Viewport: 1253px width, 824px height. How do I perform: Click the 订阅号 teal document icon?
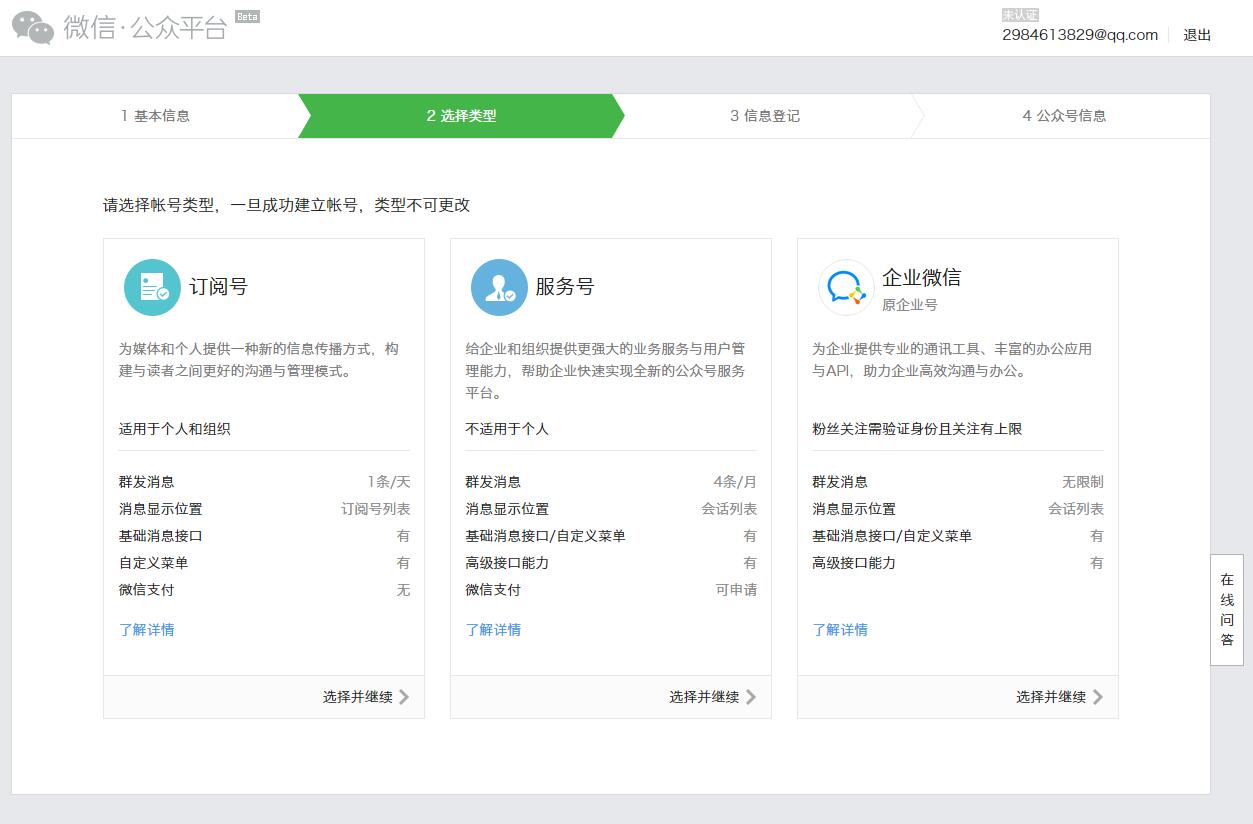point(152,287)
